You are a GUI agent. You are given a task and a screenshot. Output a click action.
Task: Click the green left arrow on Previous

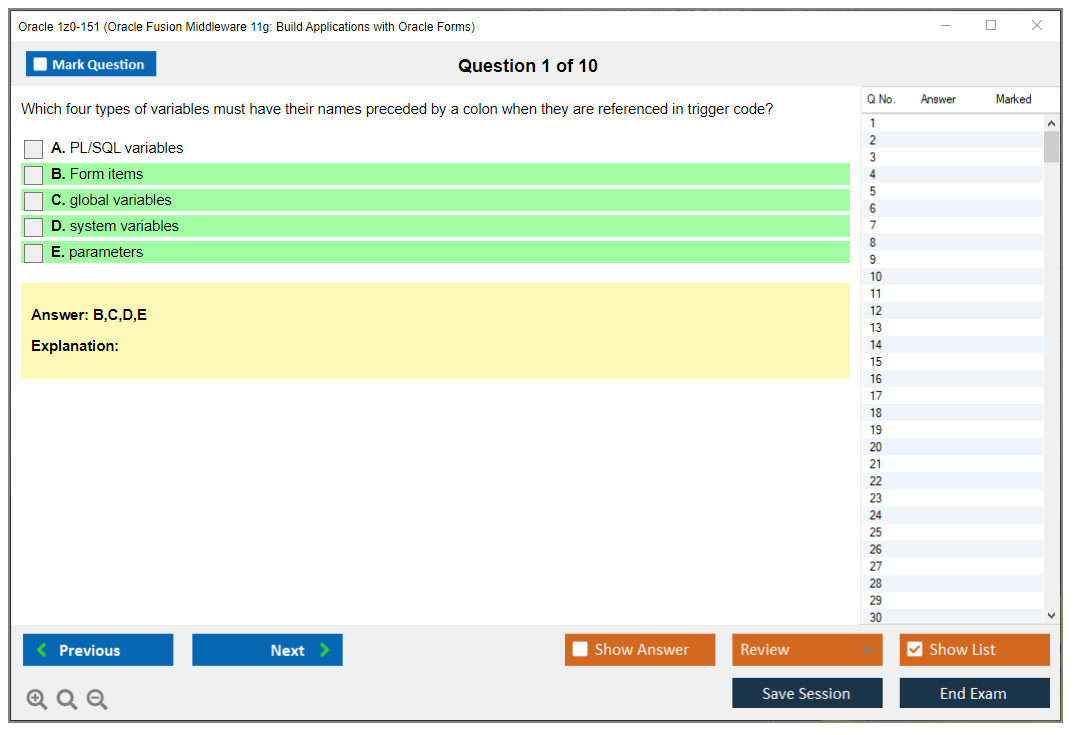pyautogui.click(x=41, y=650)
